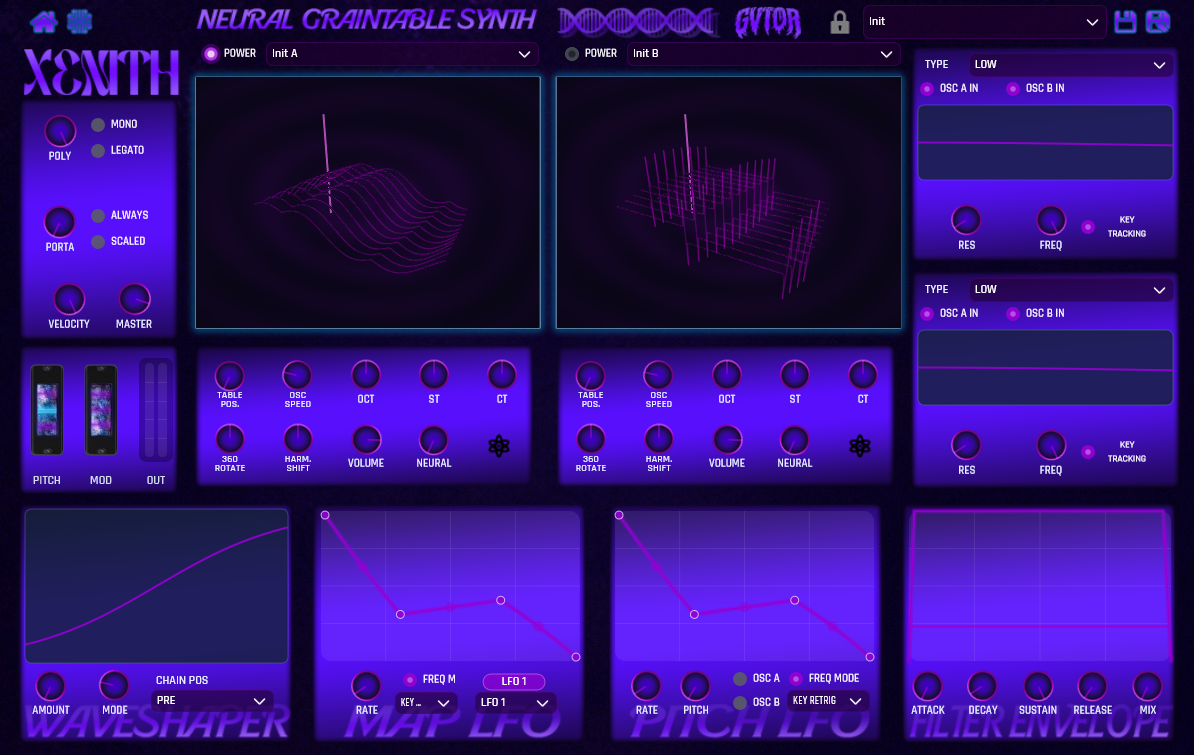Open the Init preset dropdown at top right
1194x755 pixels.
click(983, 21)
